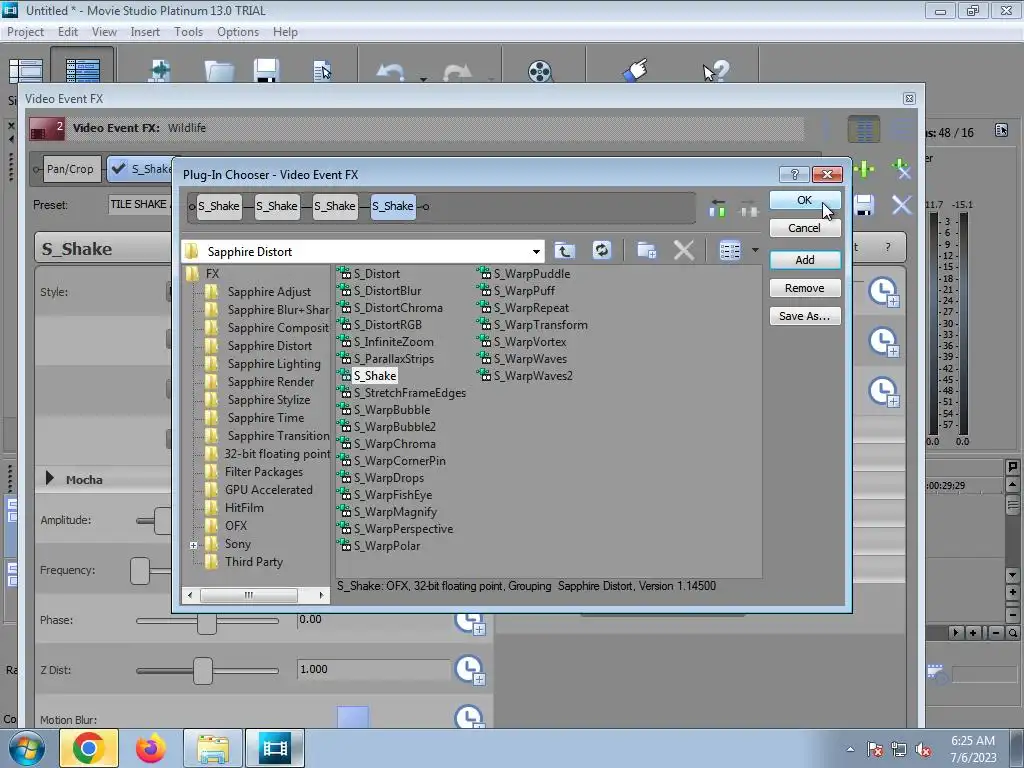Click the Z Dist slider handle

pos(203,671)
